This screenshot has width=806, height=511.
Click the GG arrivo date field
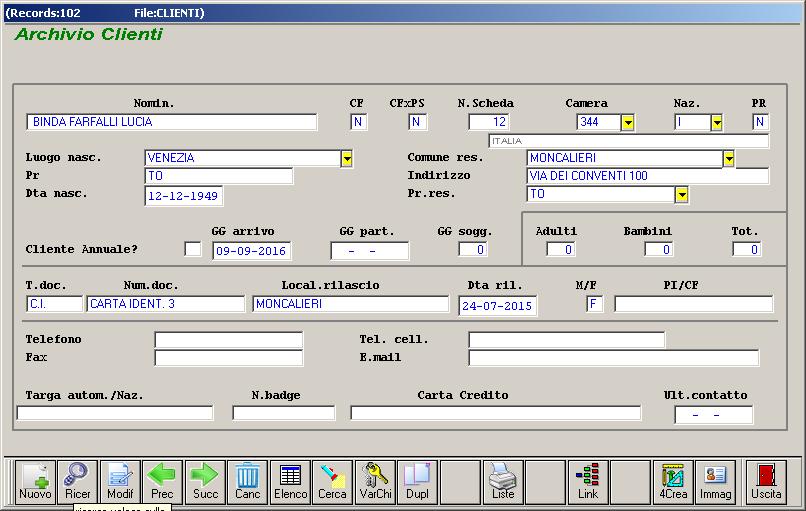(x=252, y=251)
